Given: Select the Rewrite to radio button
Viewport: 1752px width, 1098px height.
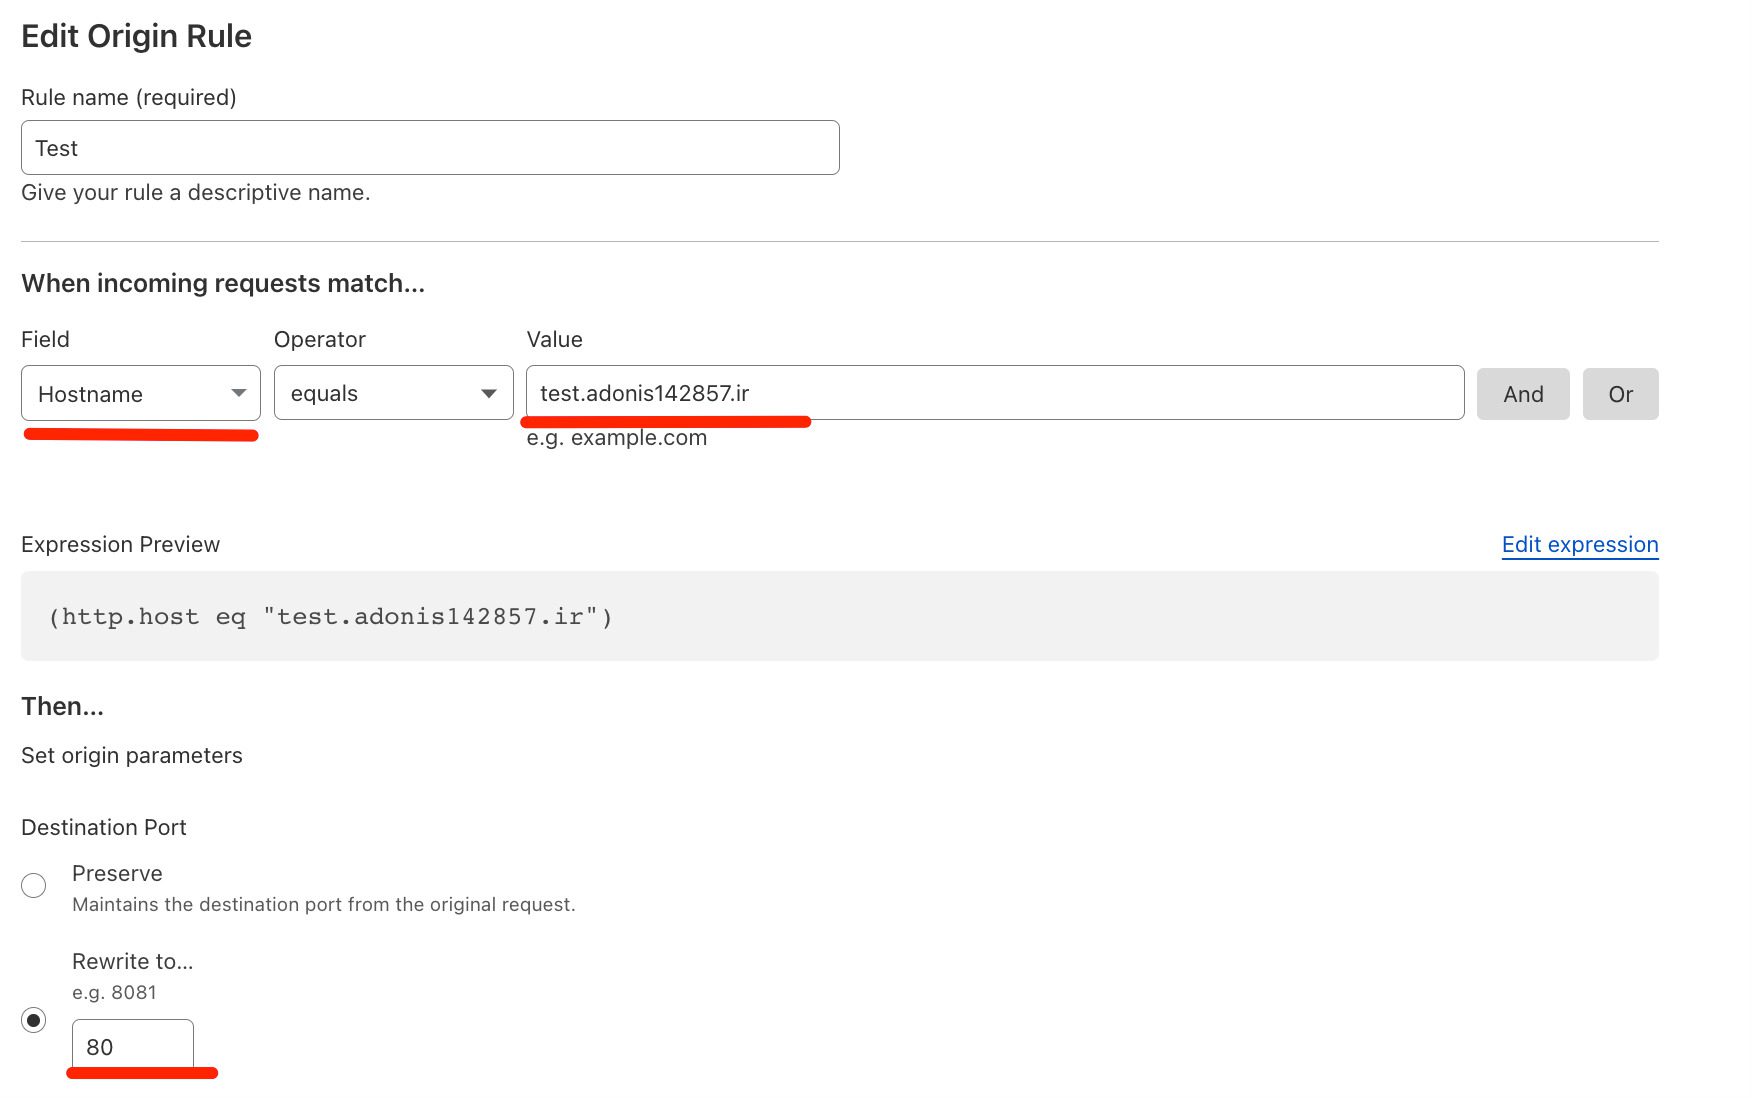Looking at the screenshot, I should point(34,1020).
